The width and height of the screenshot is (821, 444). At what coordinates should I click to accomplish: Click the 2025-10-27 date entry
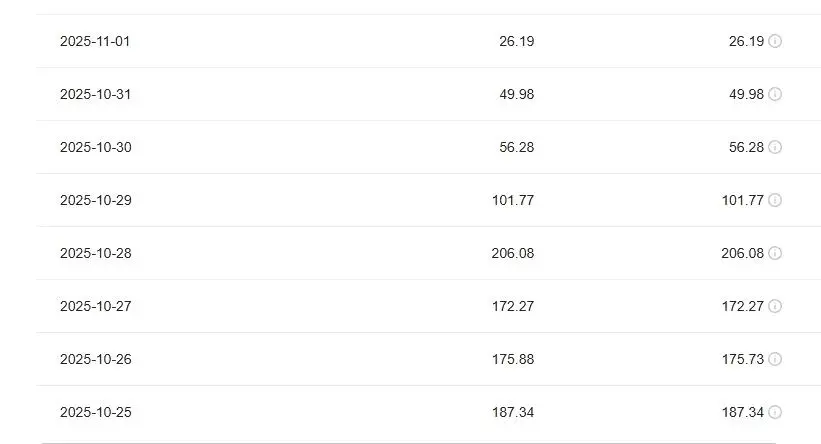95,306
